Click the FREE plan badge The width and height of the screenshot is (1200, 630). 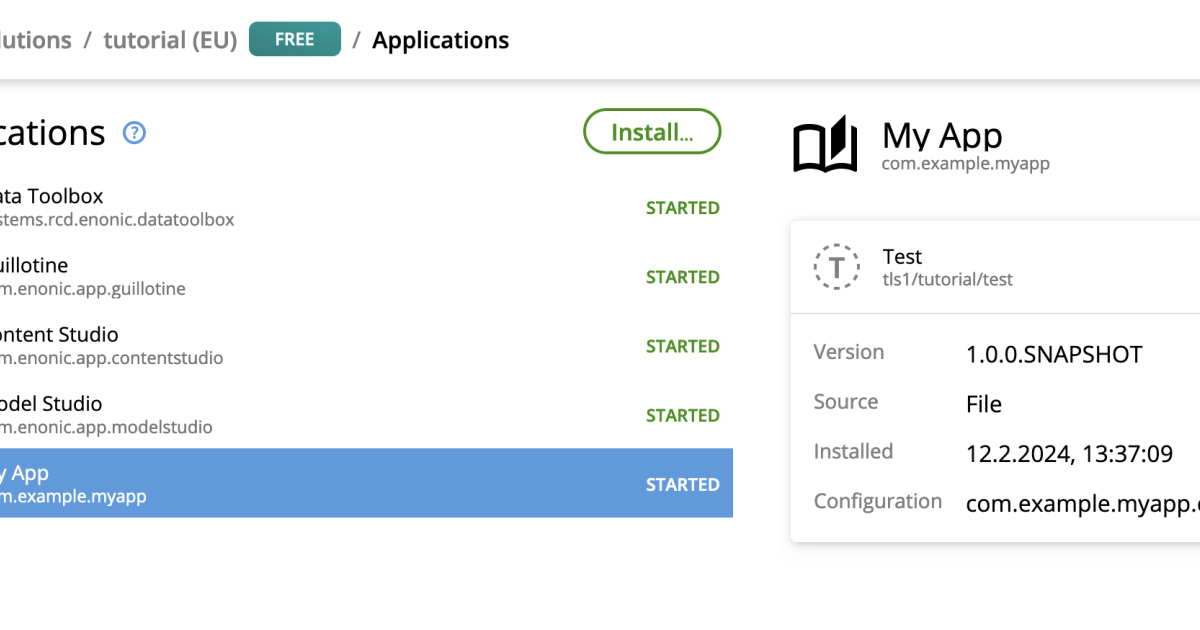[294, 39]
